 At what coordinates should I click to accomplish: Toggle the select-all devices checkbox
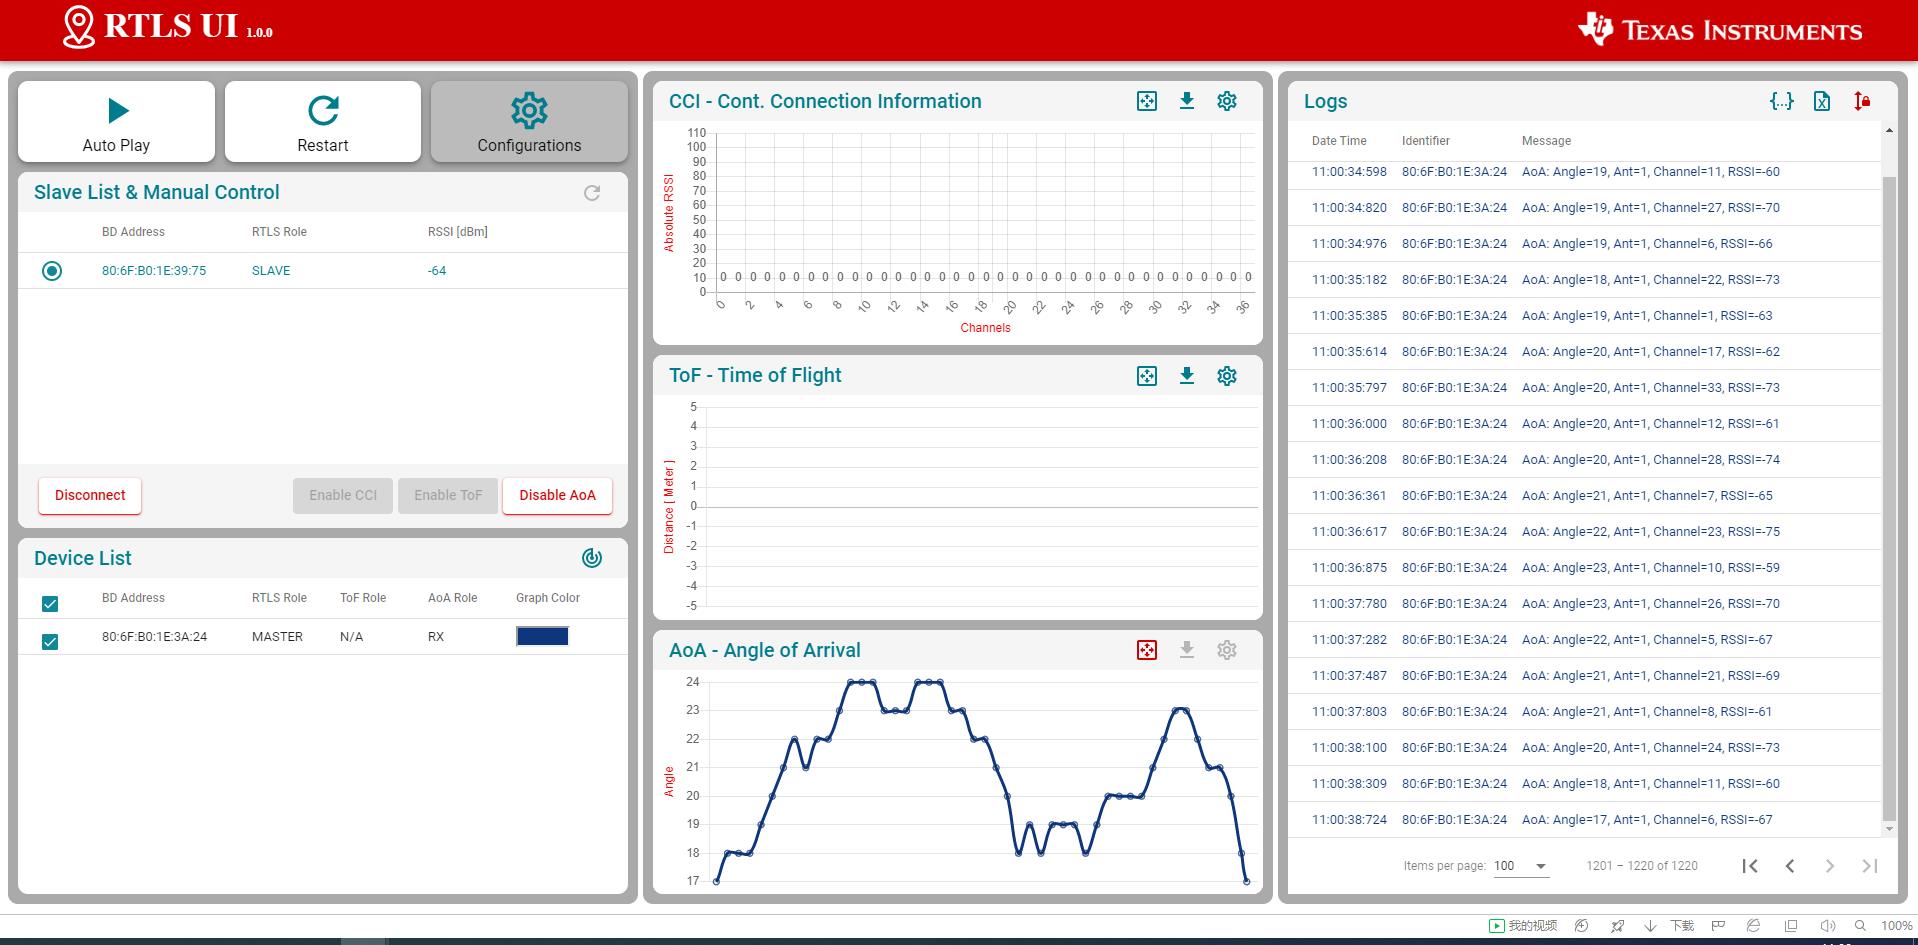(50, 603)
